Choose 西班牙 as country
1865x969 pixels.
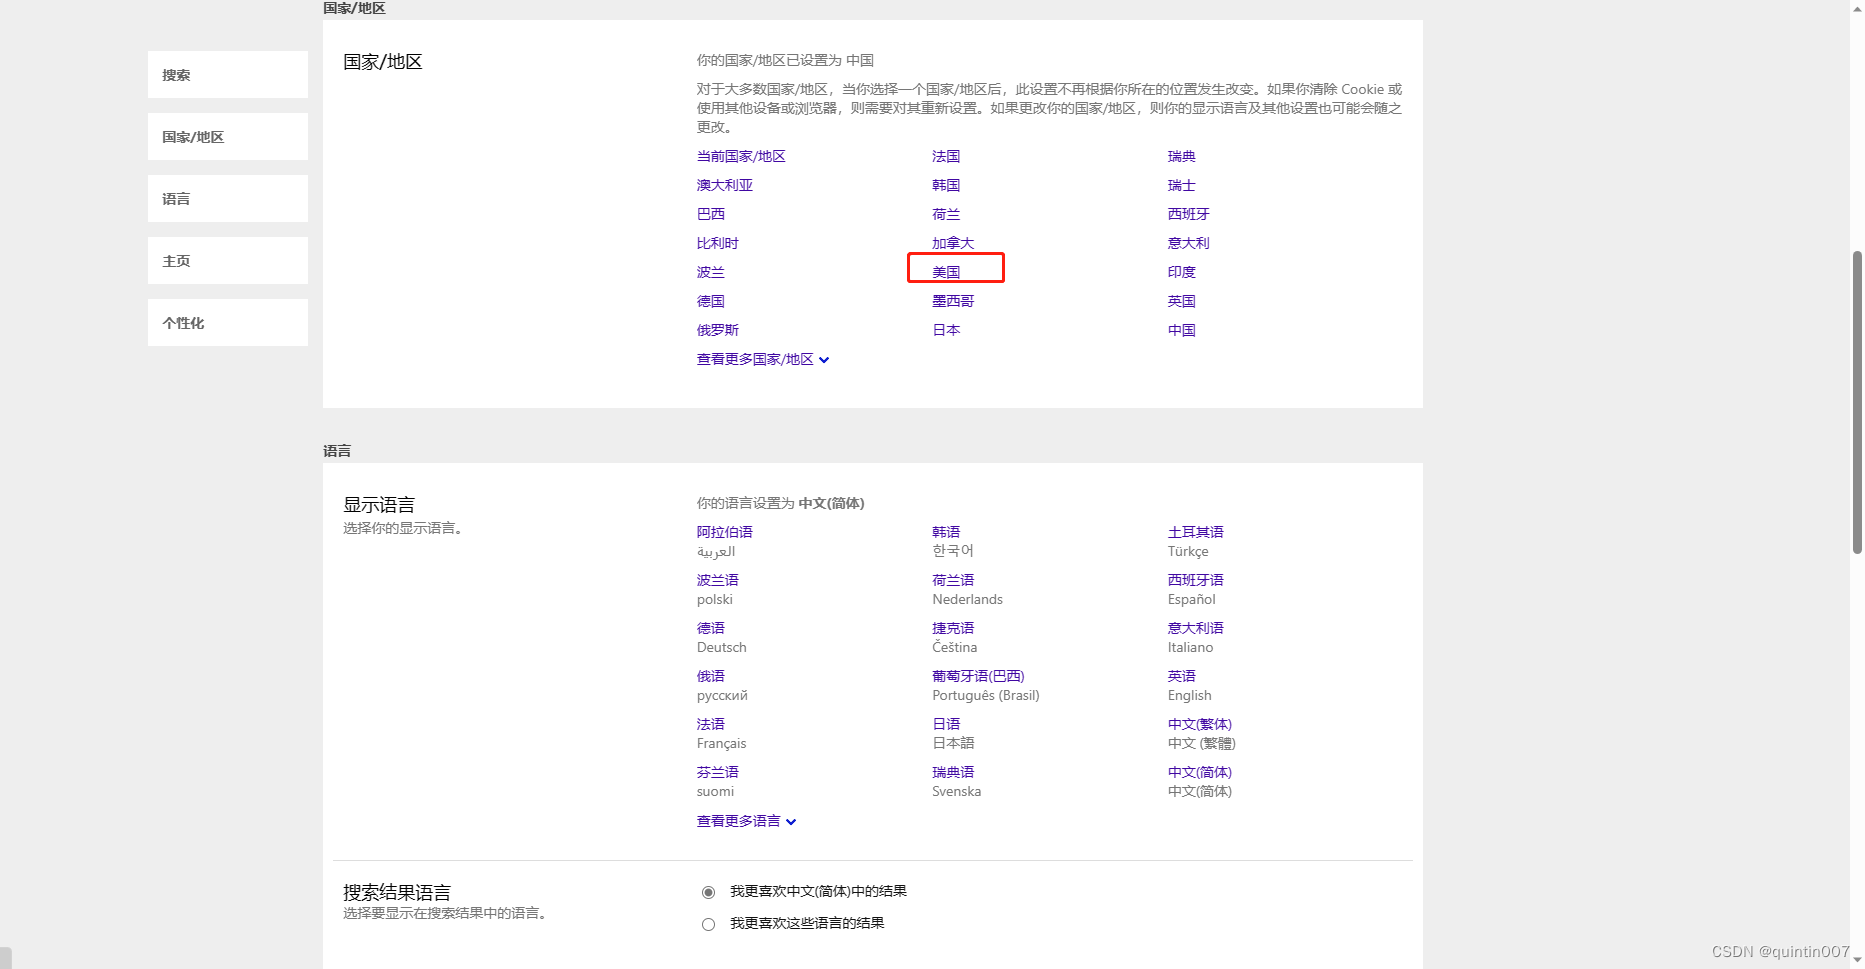click(x=1189, y=214)
